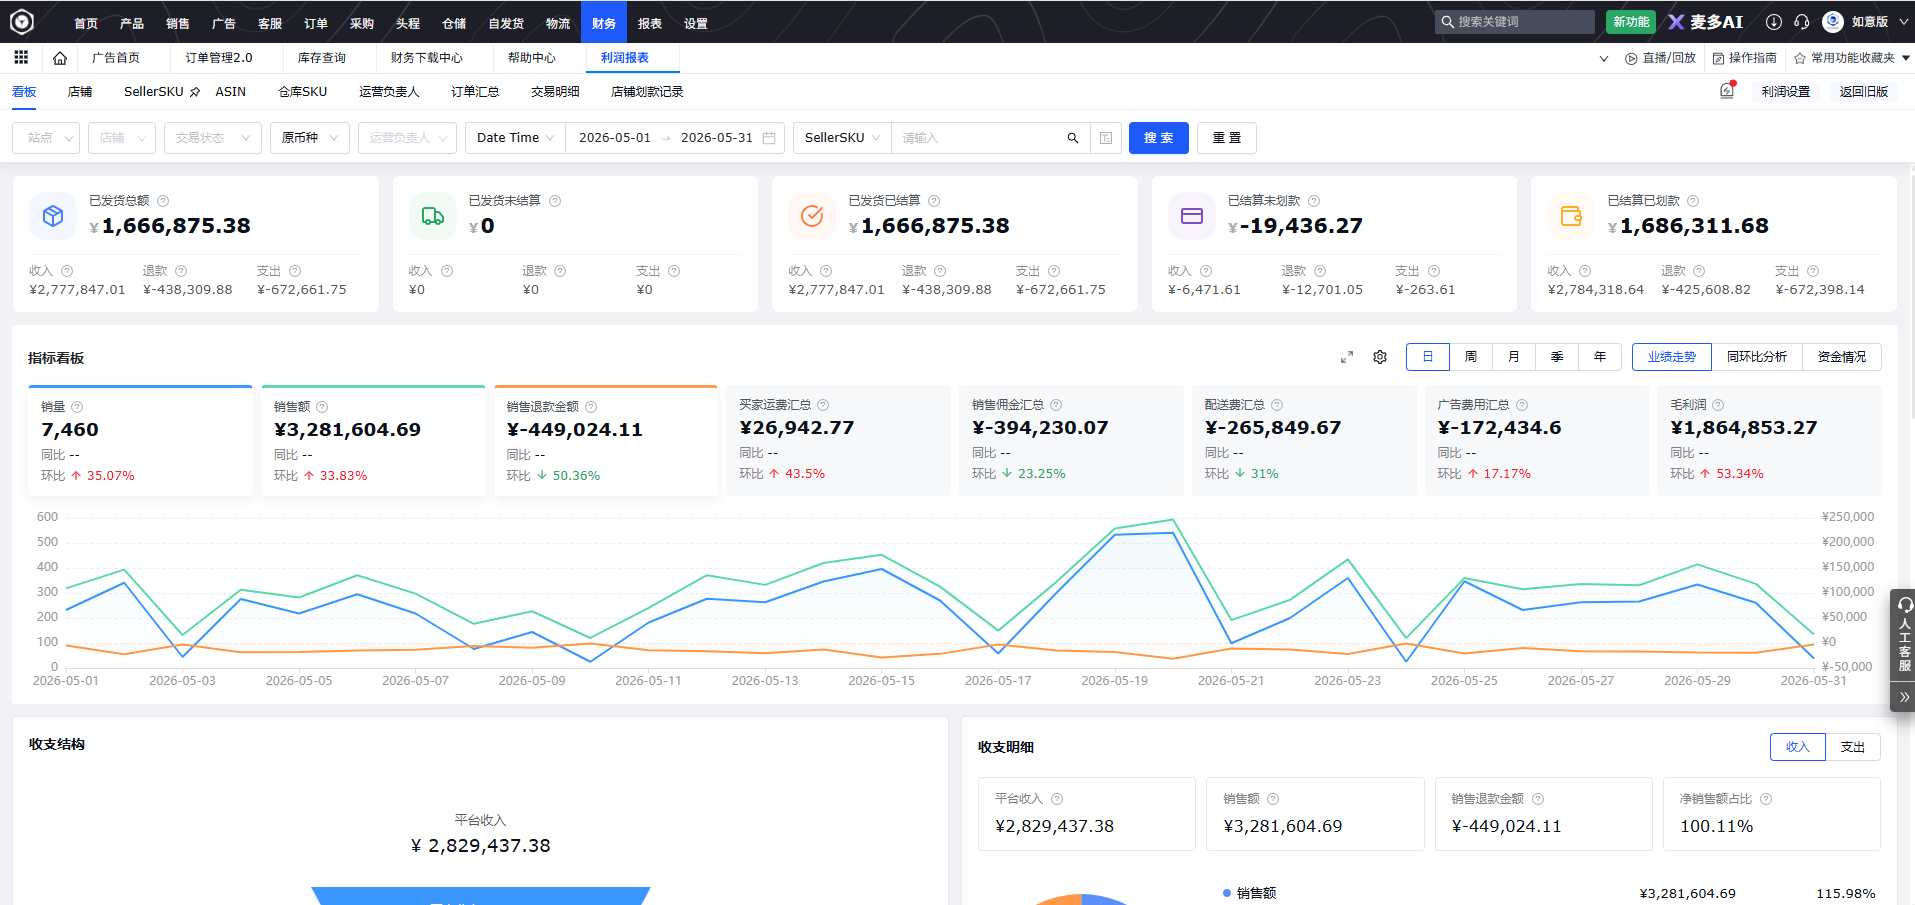The height and width of the screenshot is (905, 1915).
Task: Go to home via house icon
Action: pos(60,58)
